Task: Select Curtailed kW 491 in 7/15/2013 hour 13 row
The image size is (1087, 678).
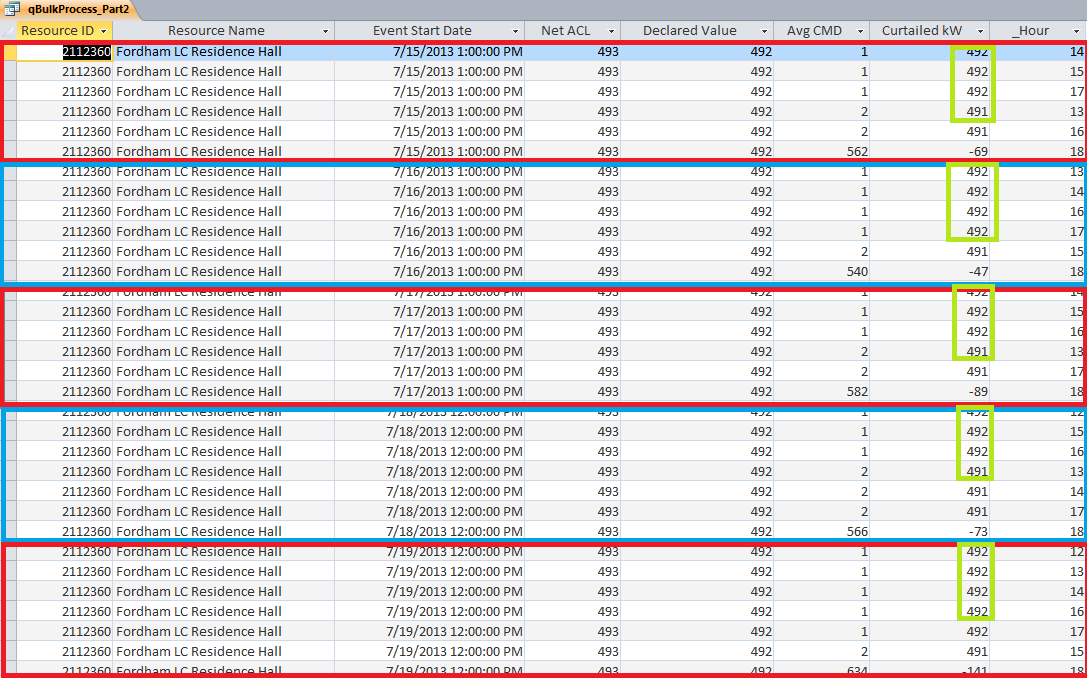Action: 930,111
